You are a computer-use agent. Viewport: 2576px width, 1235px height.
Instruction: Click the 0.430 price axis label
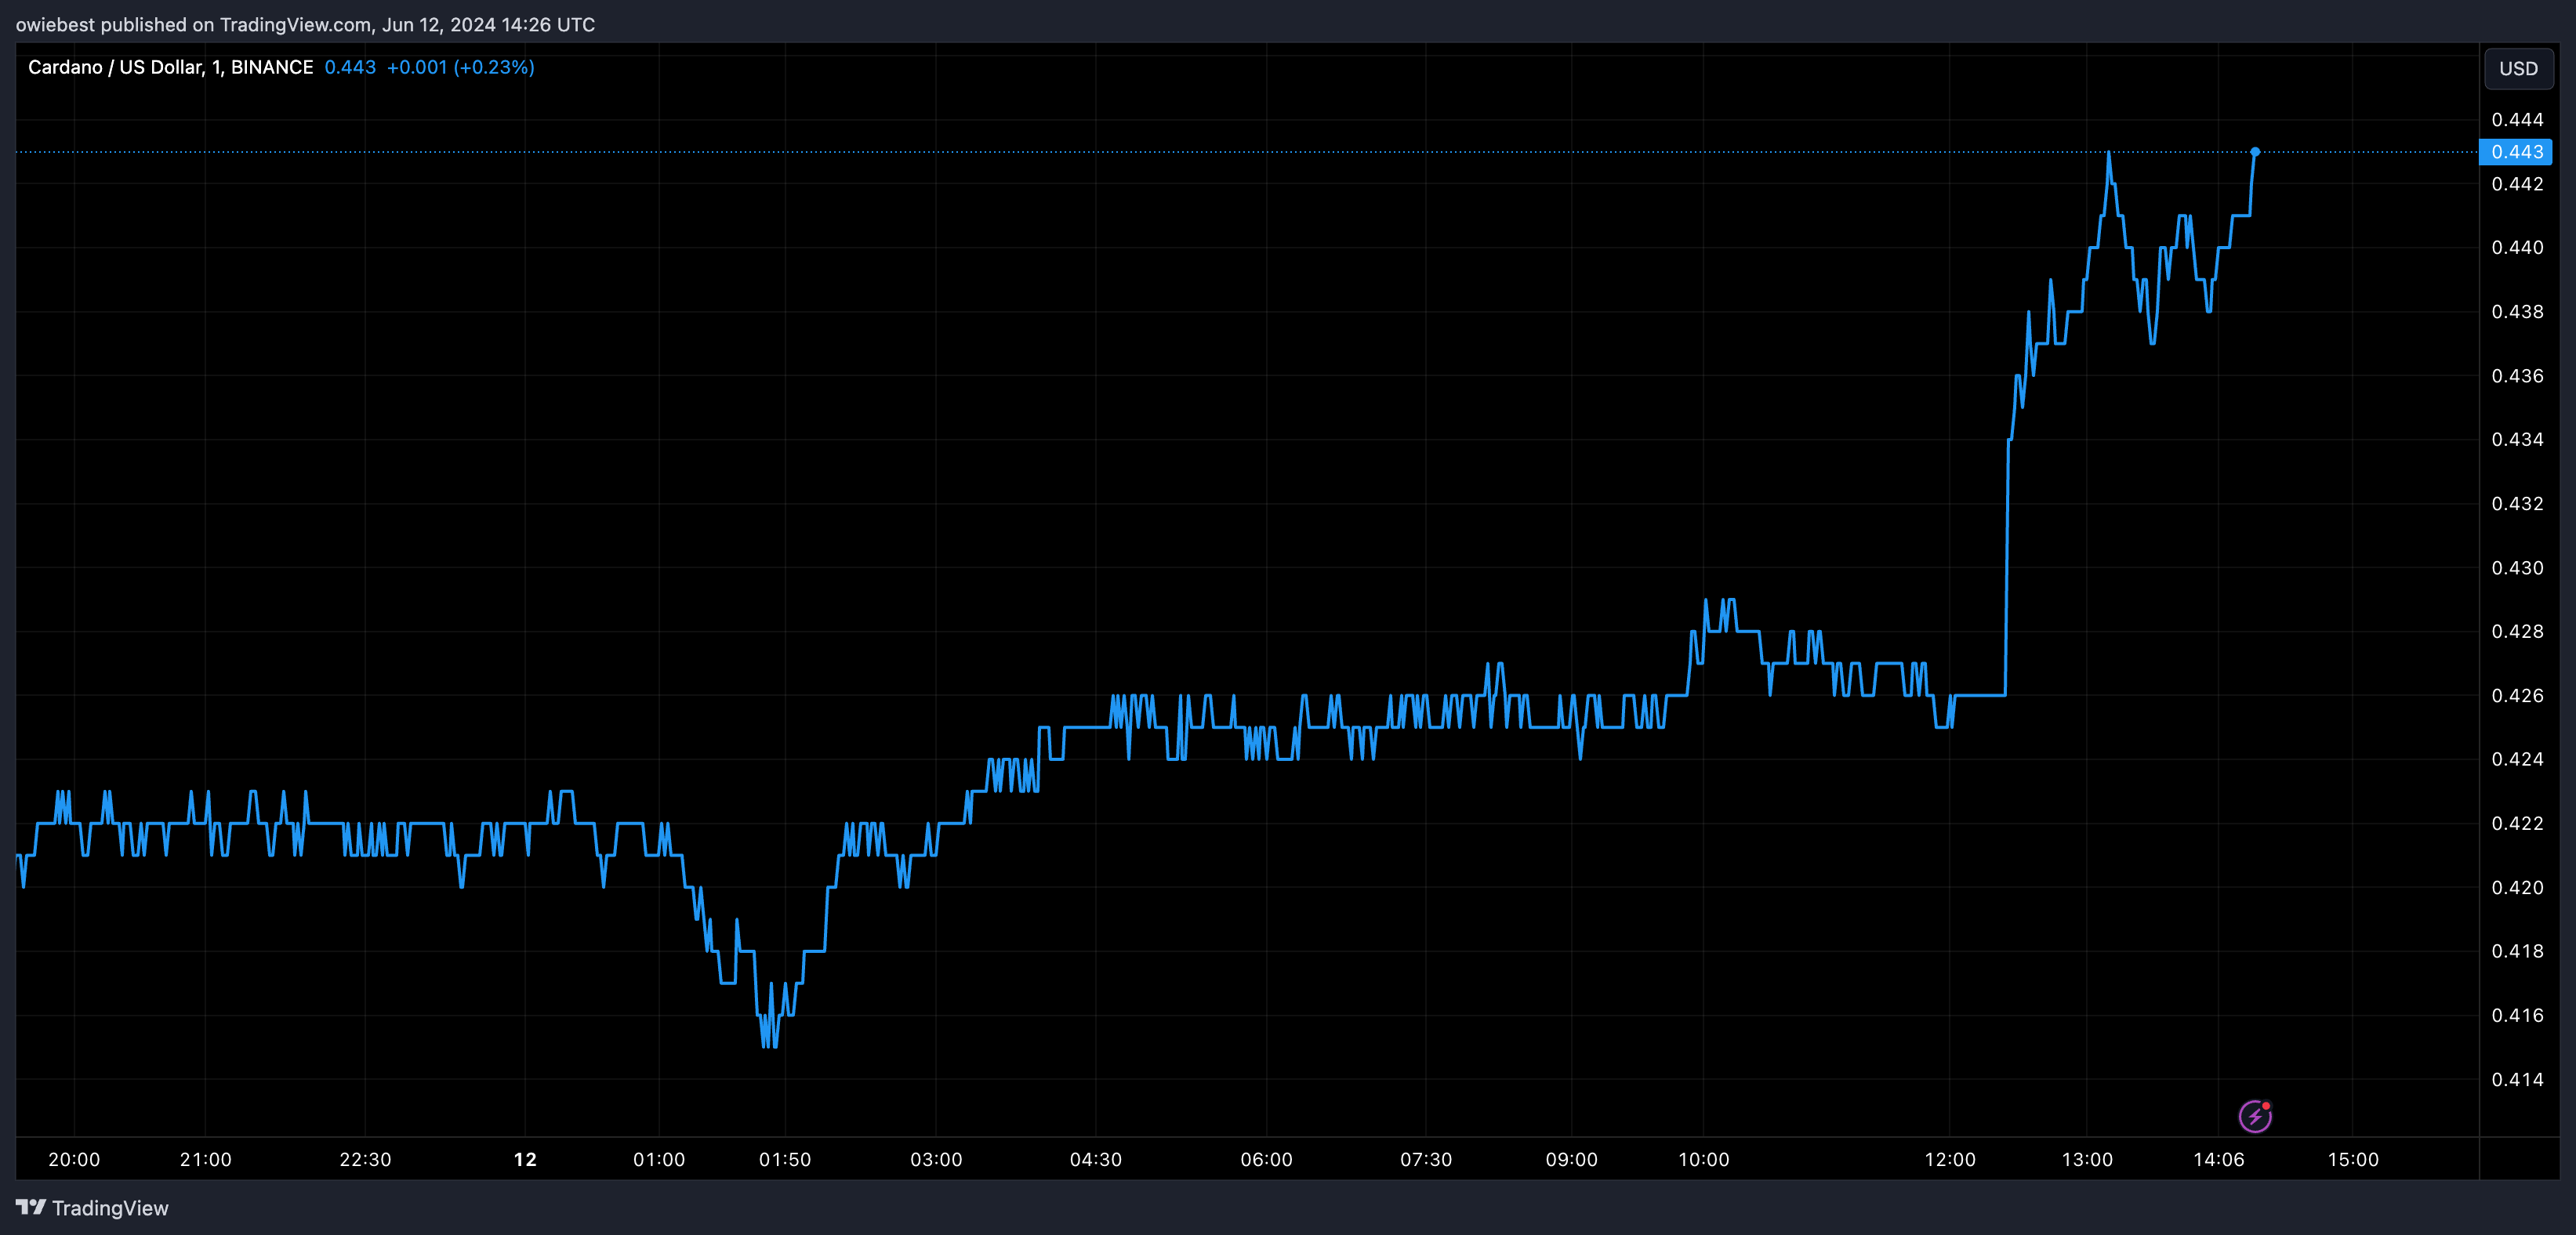point(2517,568)
